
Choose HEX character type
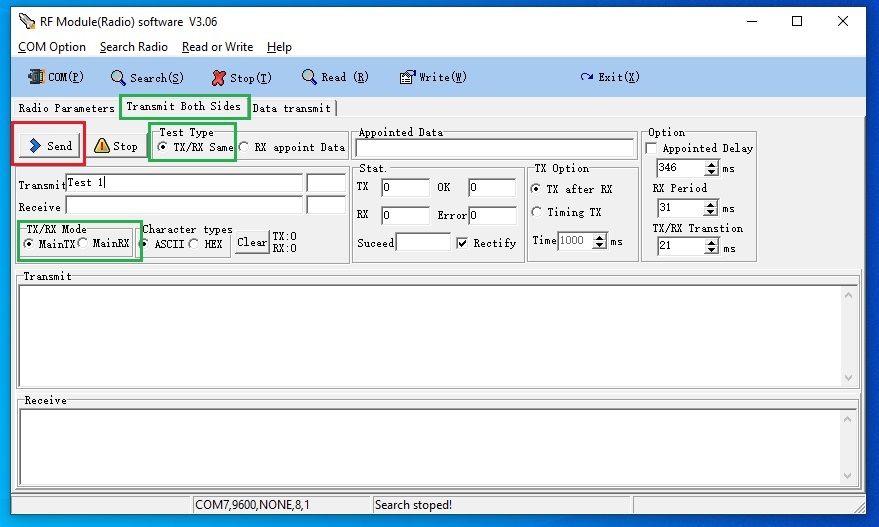[206, 244]
